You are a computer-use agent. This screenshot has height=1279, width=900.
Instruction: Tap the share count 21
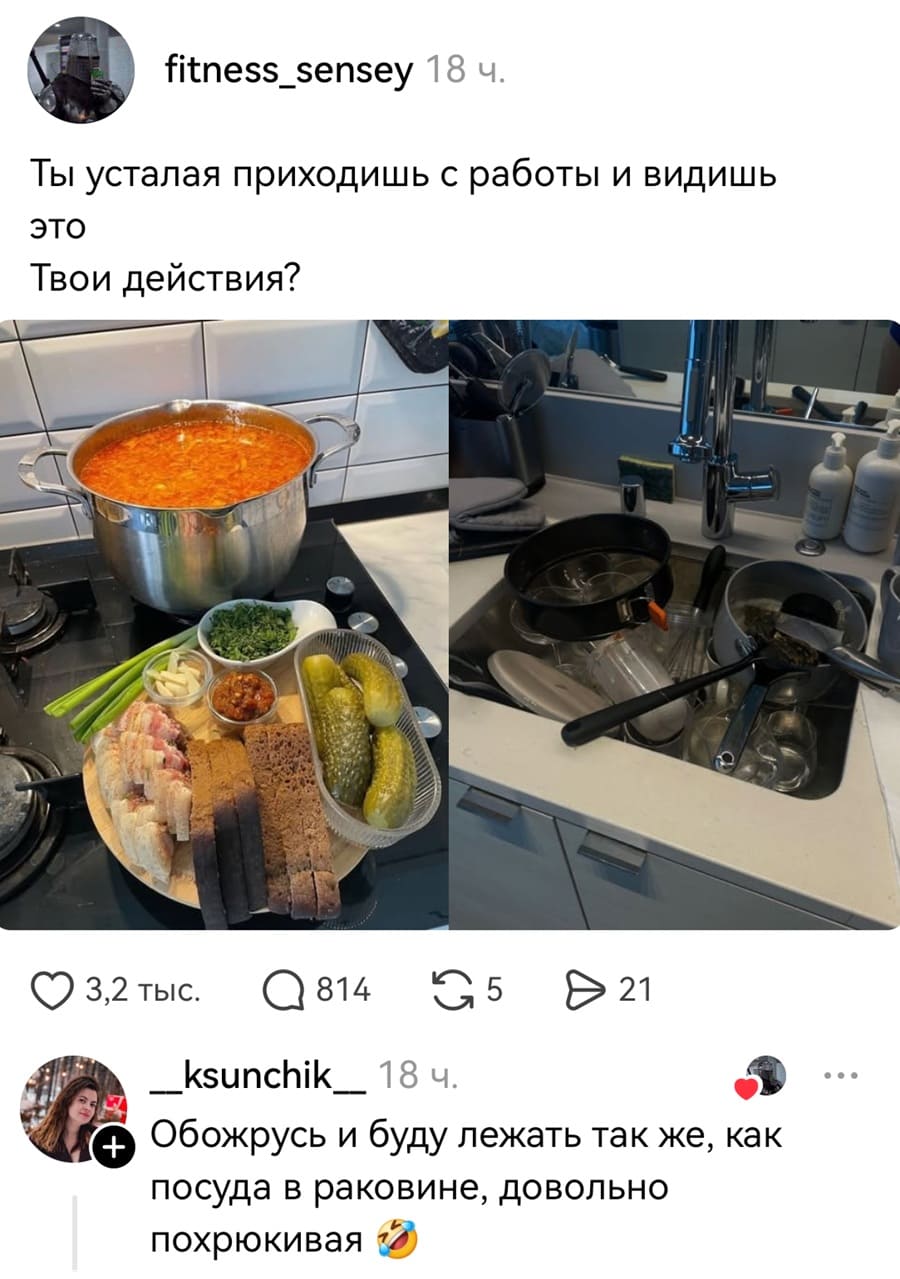(x=636, y=990)
